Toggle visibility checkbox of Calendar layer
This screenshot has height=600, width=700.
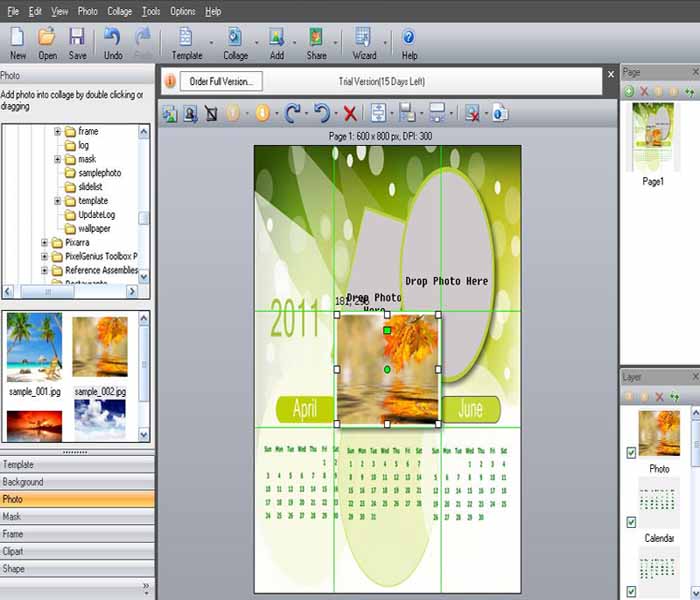coord(631,522)
